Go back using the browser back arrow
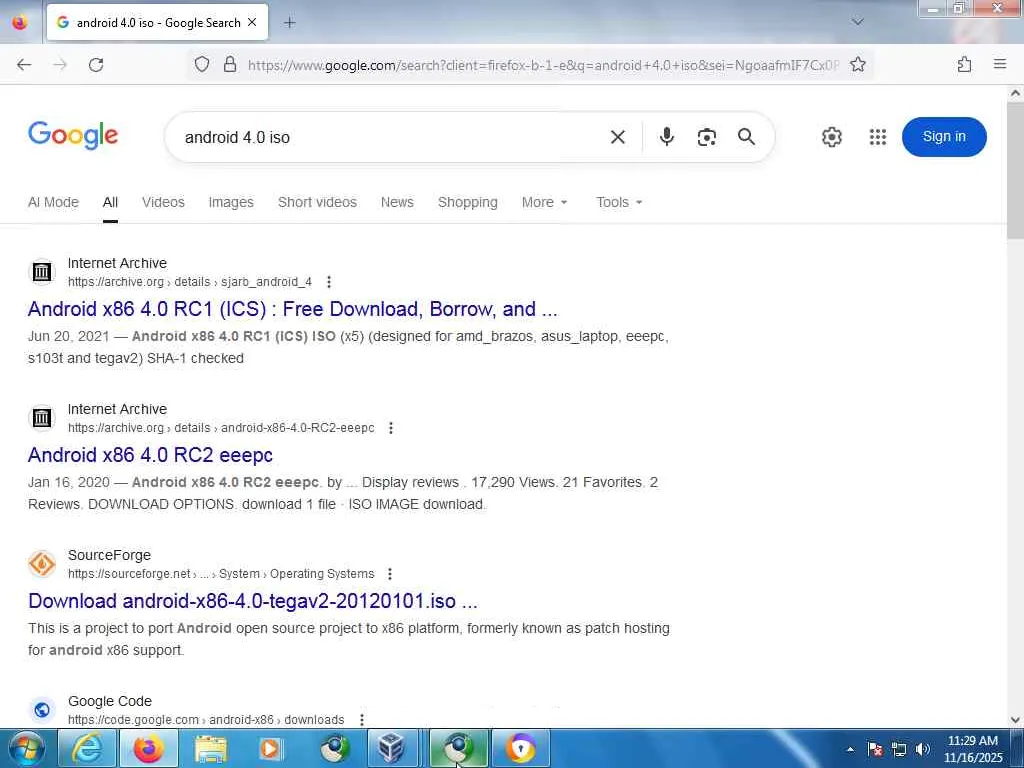The width and height of the screenshot is (1024, 768). 24,65
